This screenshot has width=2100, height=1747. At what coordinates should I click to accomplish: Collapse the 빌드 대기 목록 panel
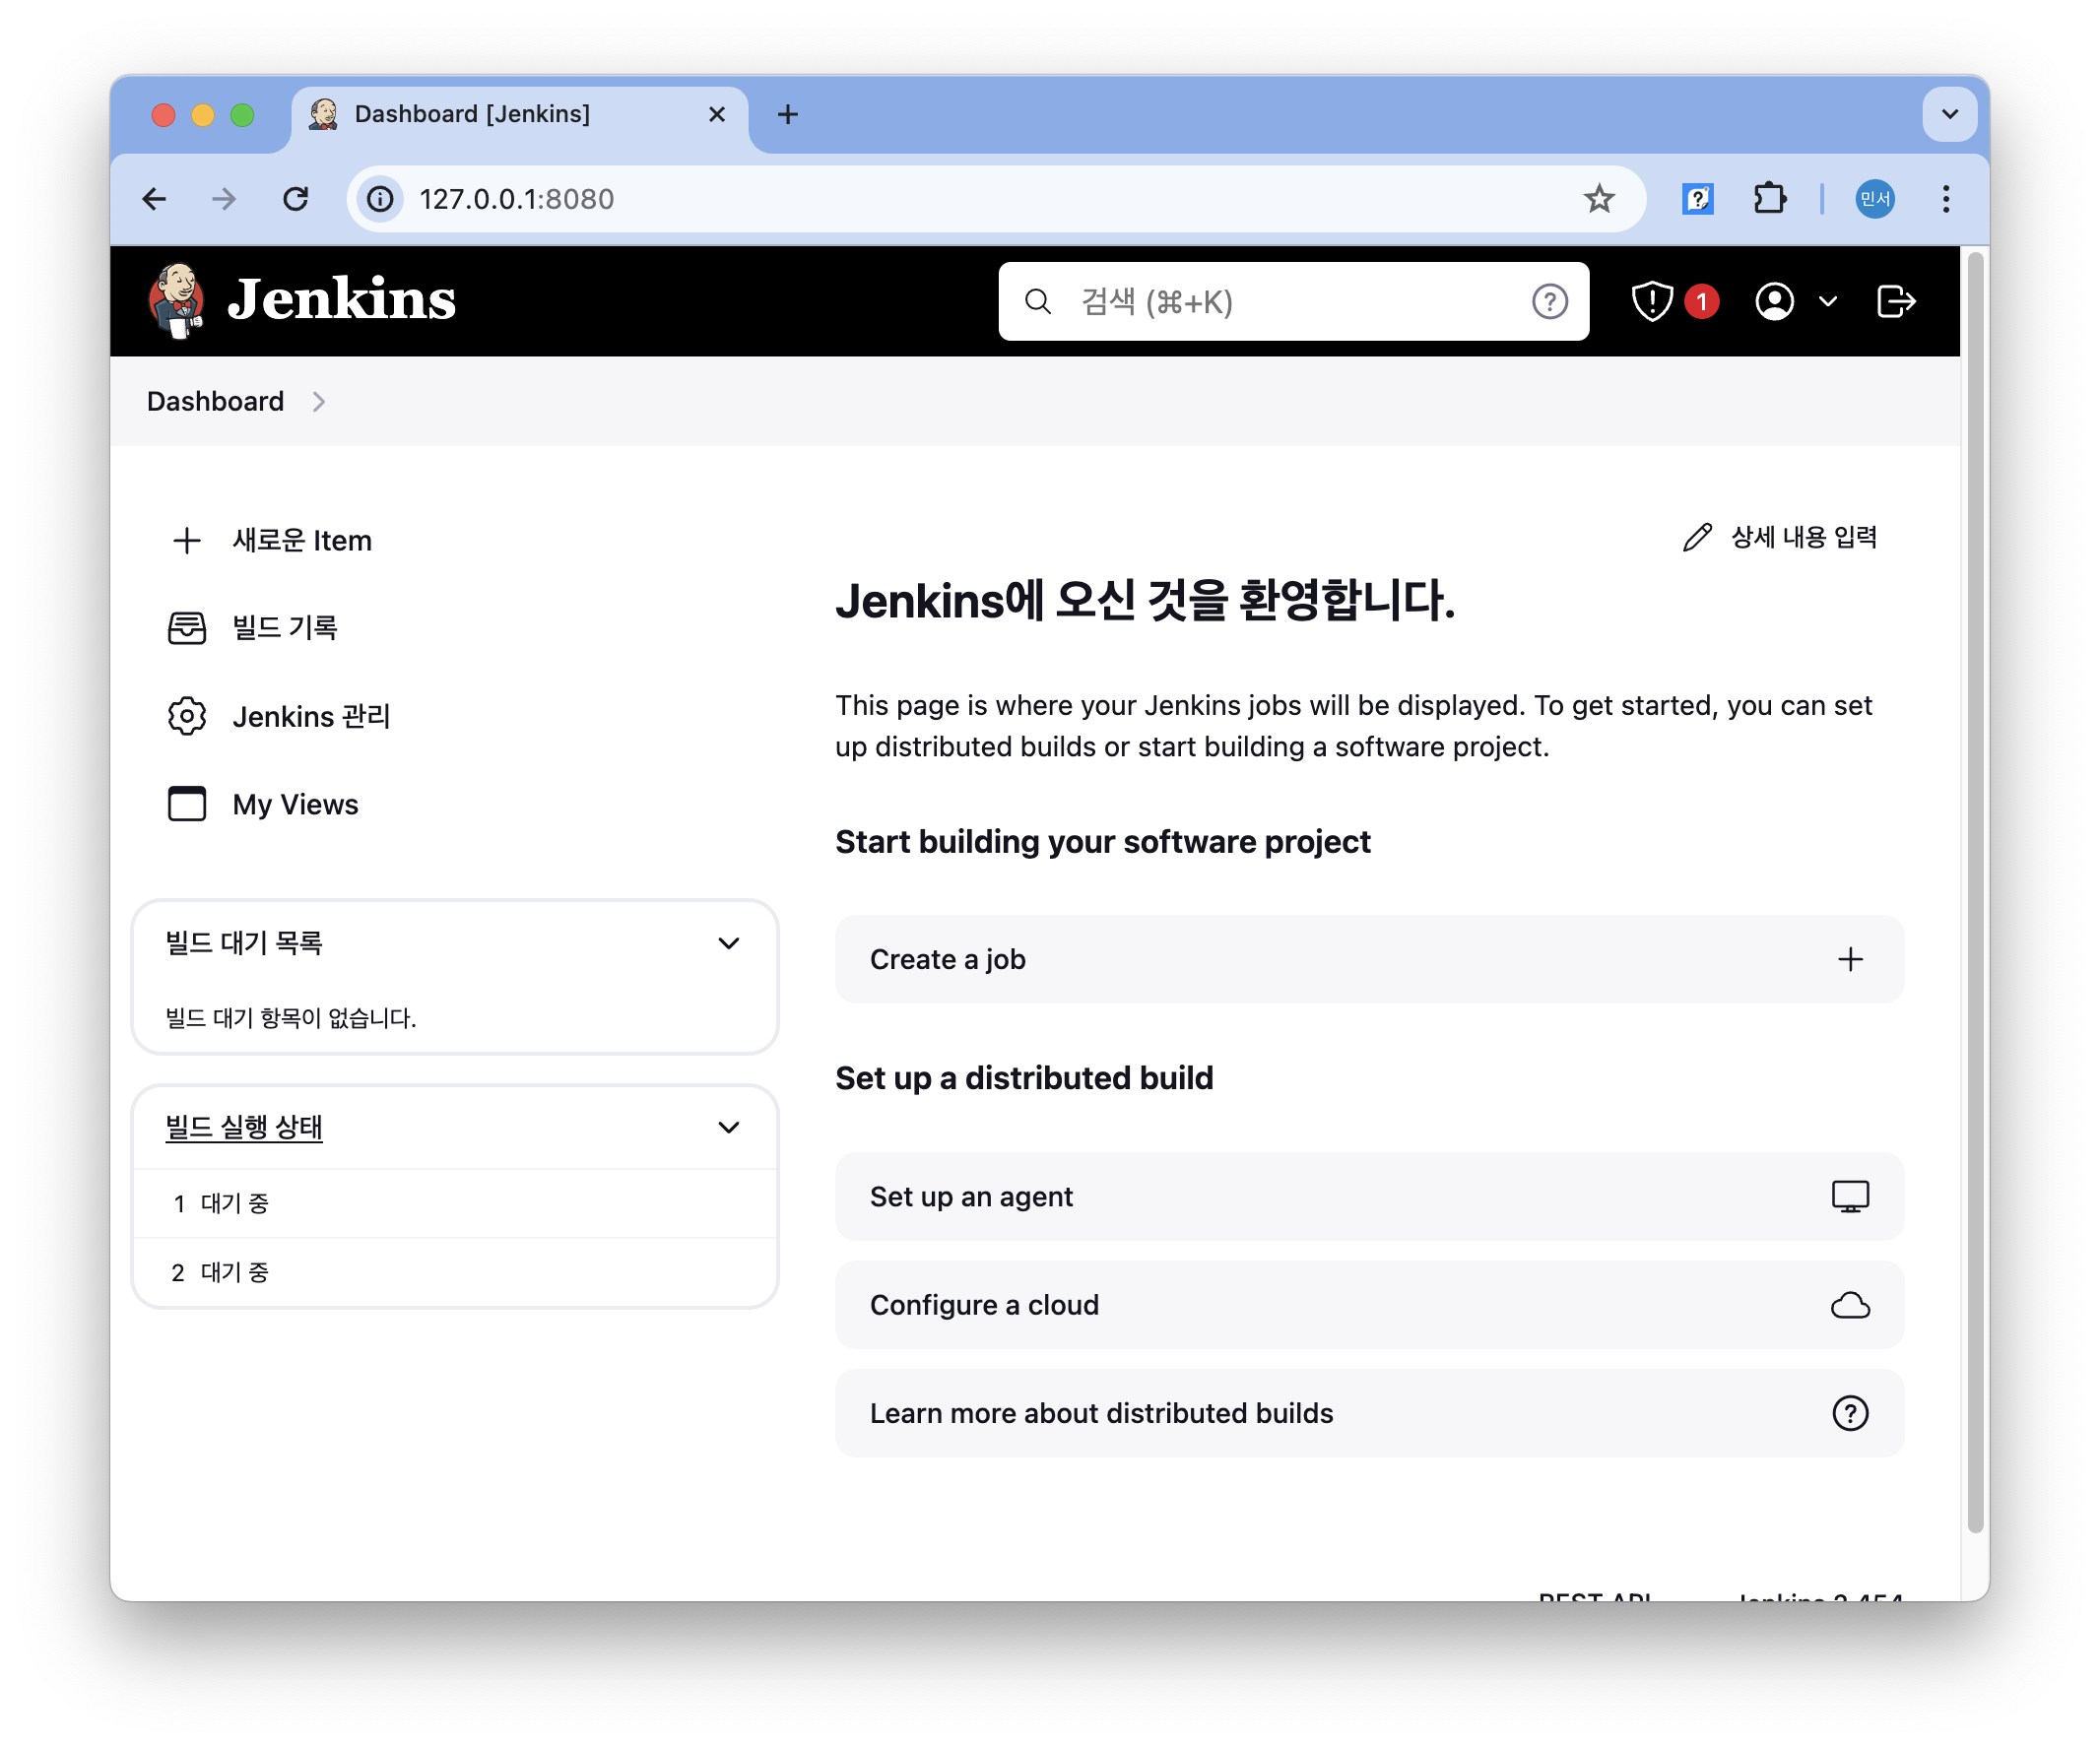point(729,943)
